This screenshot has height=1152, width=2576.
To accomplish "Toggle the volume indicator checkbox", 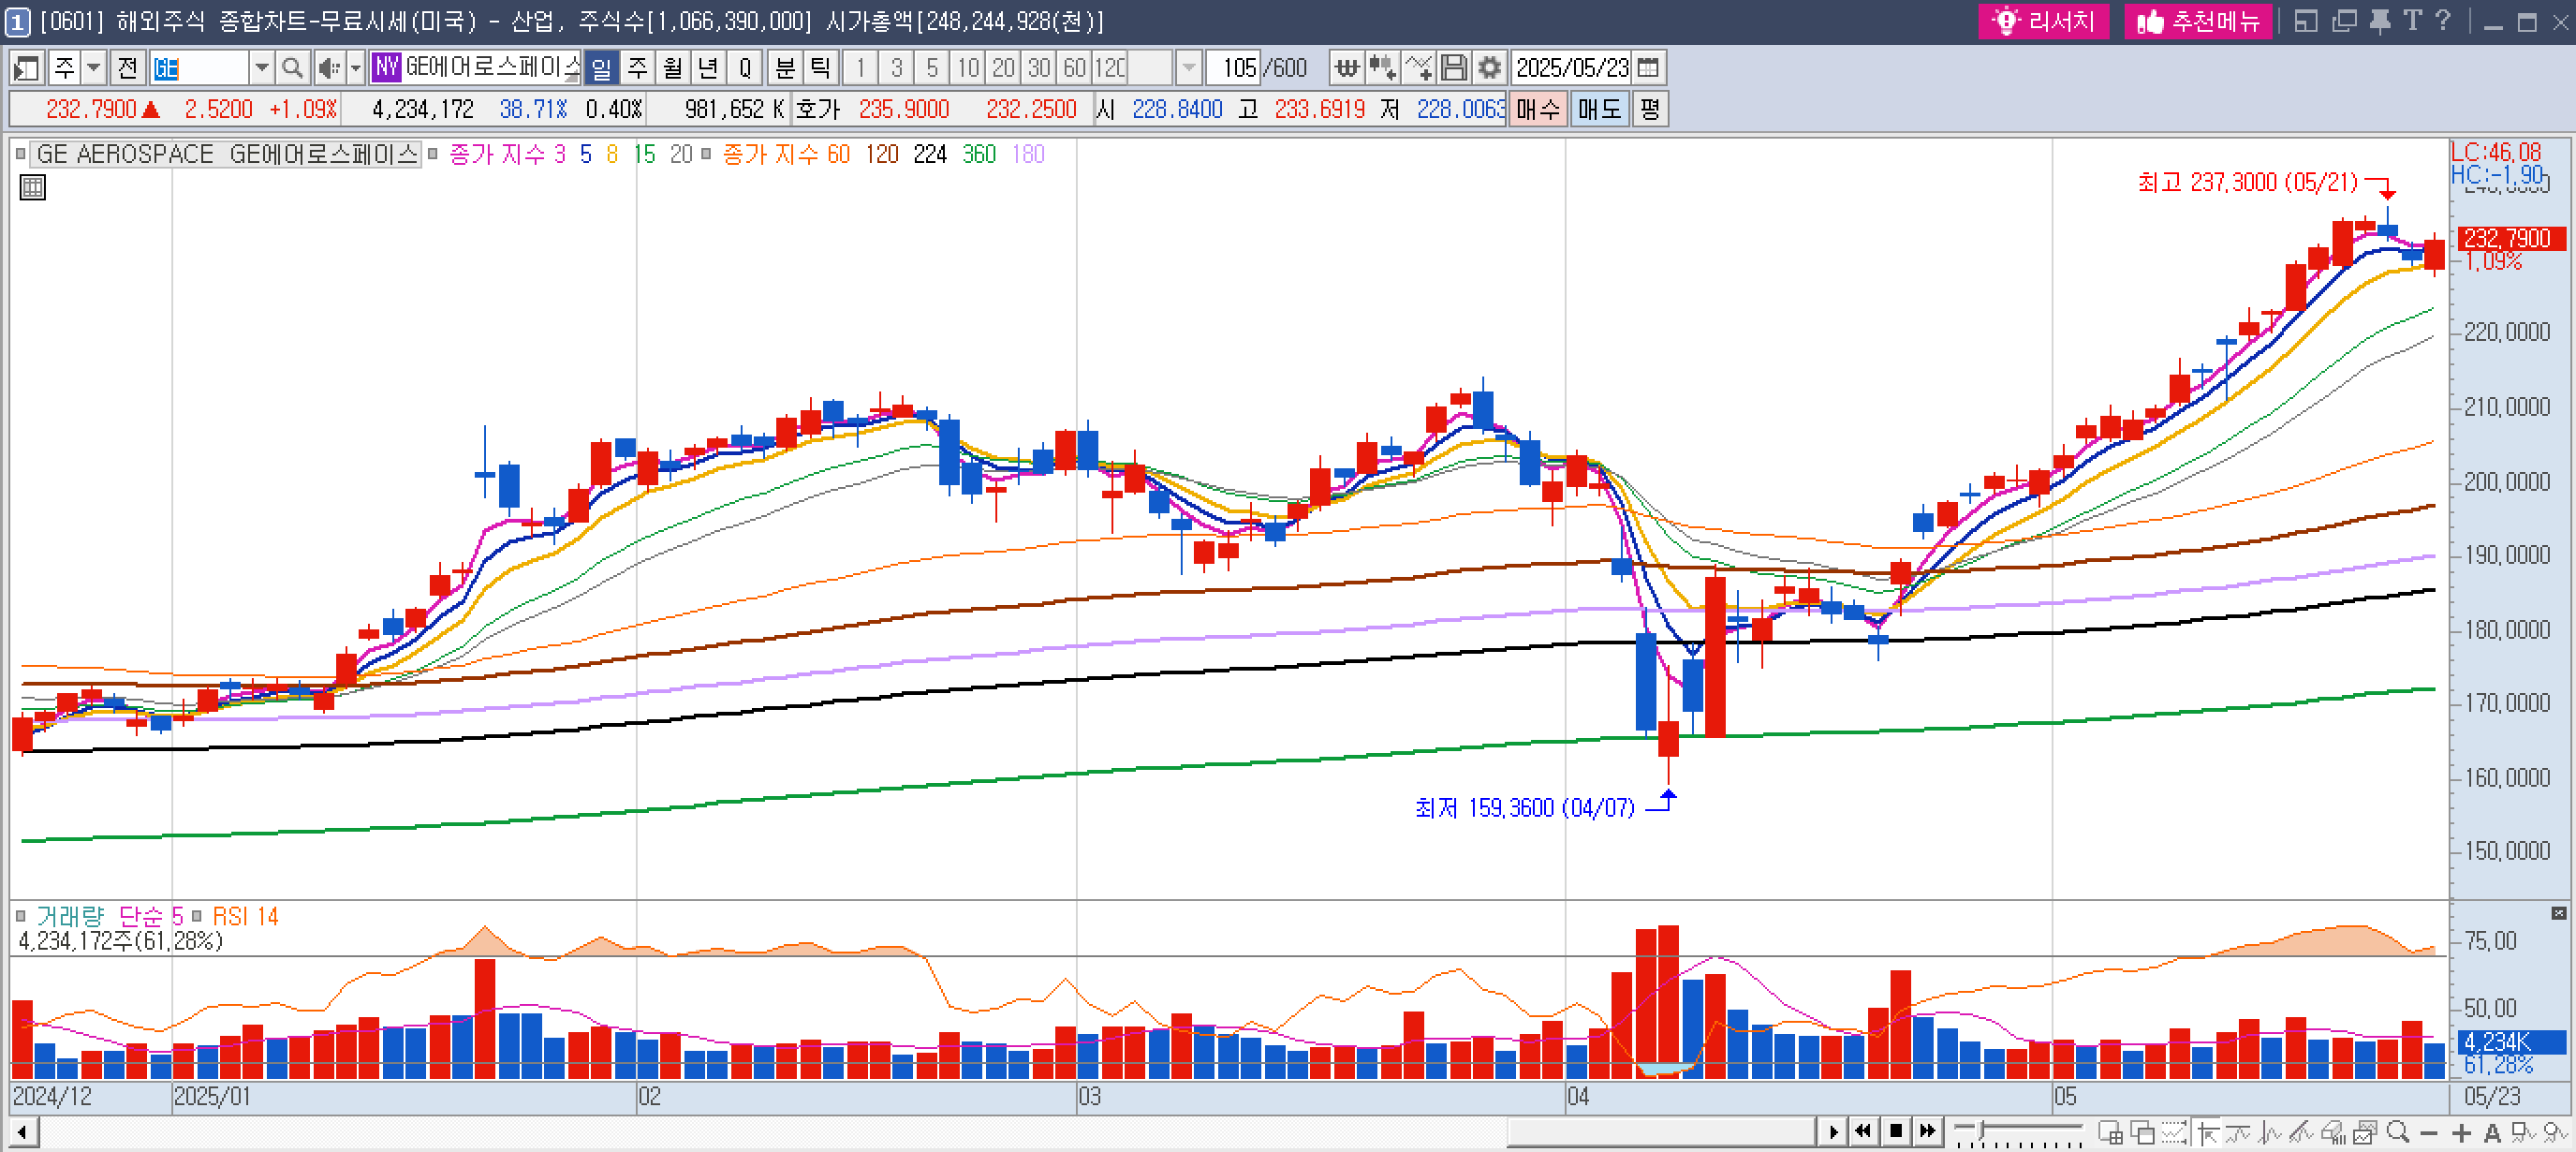I will coord(20,916).
